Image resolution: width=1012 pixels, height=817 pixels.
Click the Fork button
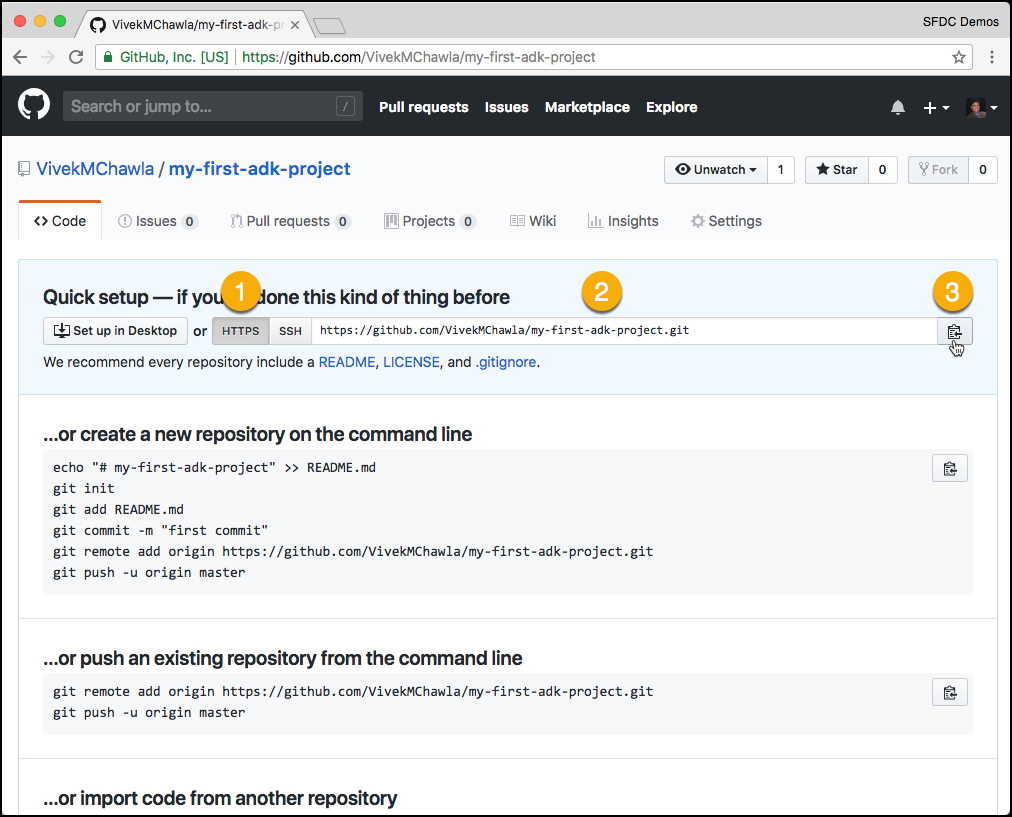[x=938, y=170]
